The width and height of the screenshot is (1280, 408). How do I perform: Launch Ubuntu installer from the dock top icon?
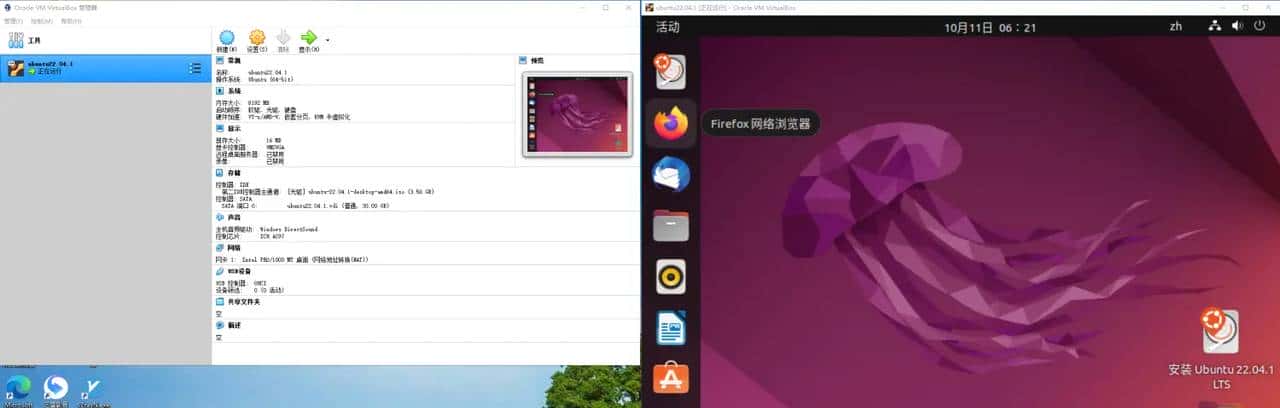click(670, 70)
